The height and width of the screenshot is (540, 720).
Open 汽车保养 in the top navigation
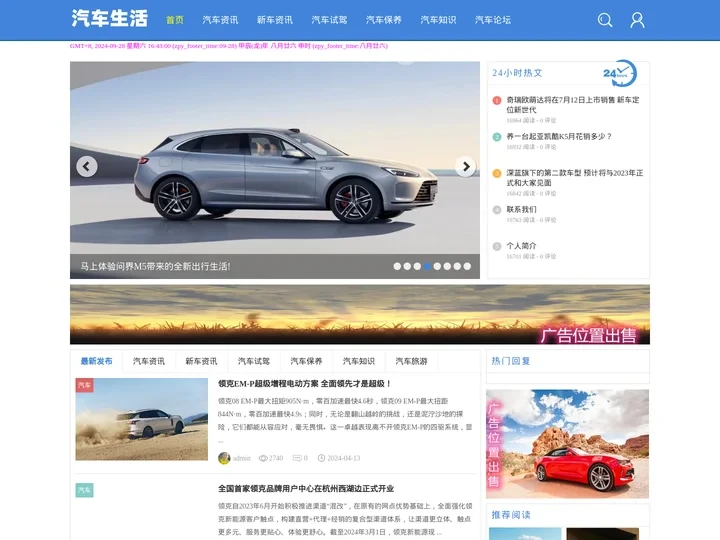click(x=384, y=20)
